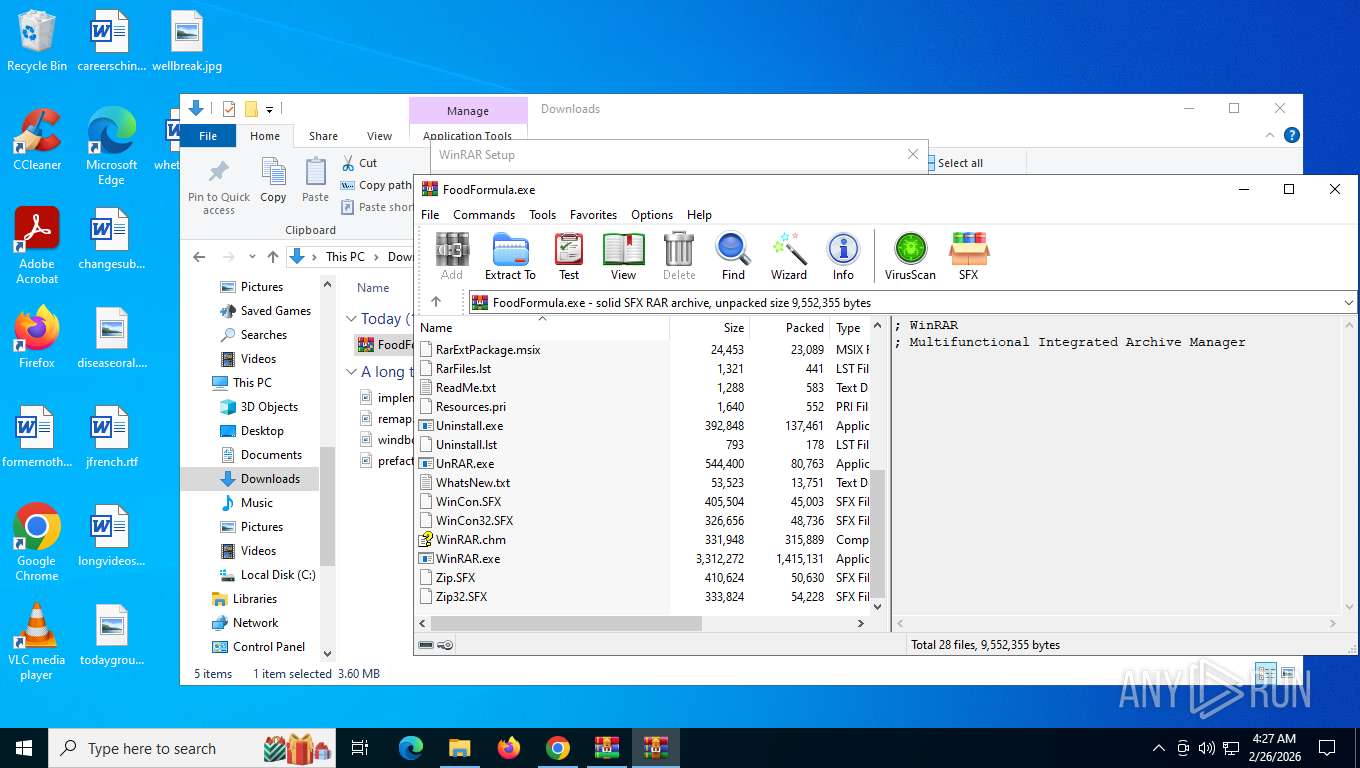Open the notification center
This screenshot has width=1360, height=768.
tap(1327, 747)
